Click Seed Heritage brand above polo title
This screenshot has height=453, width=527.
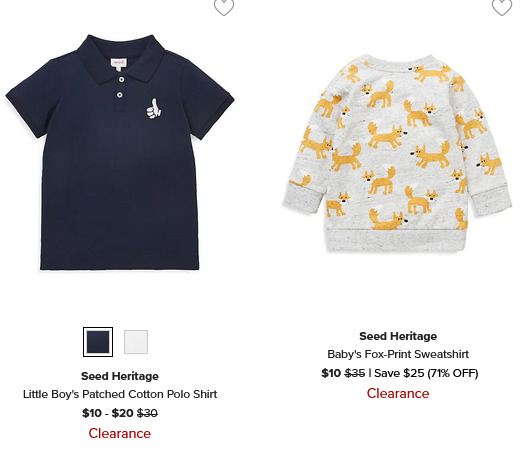click(x=120, y=376)
